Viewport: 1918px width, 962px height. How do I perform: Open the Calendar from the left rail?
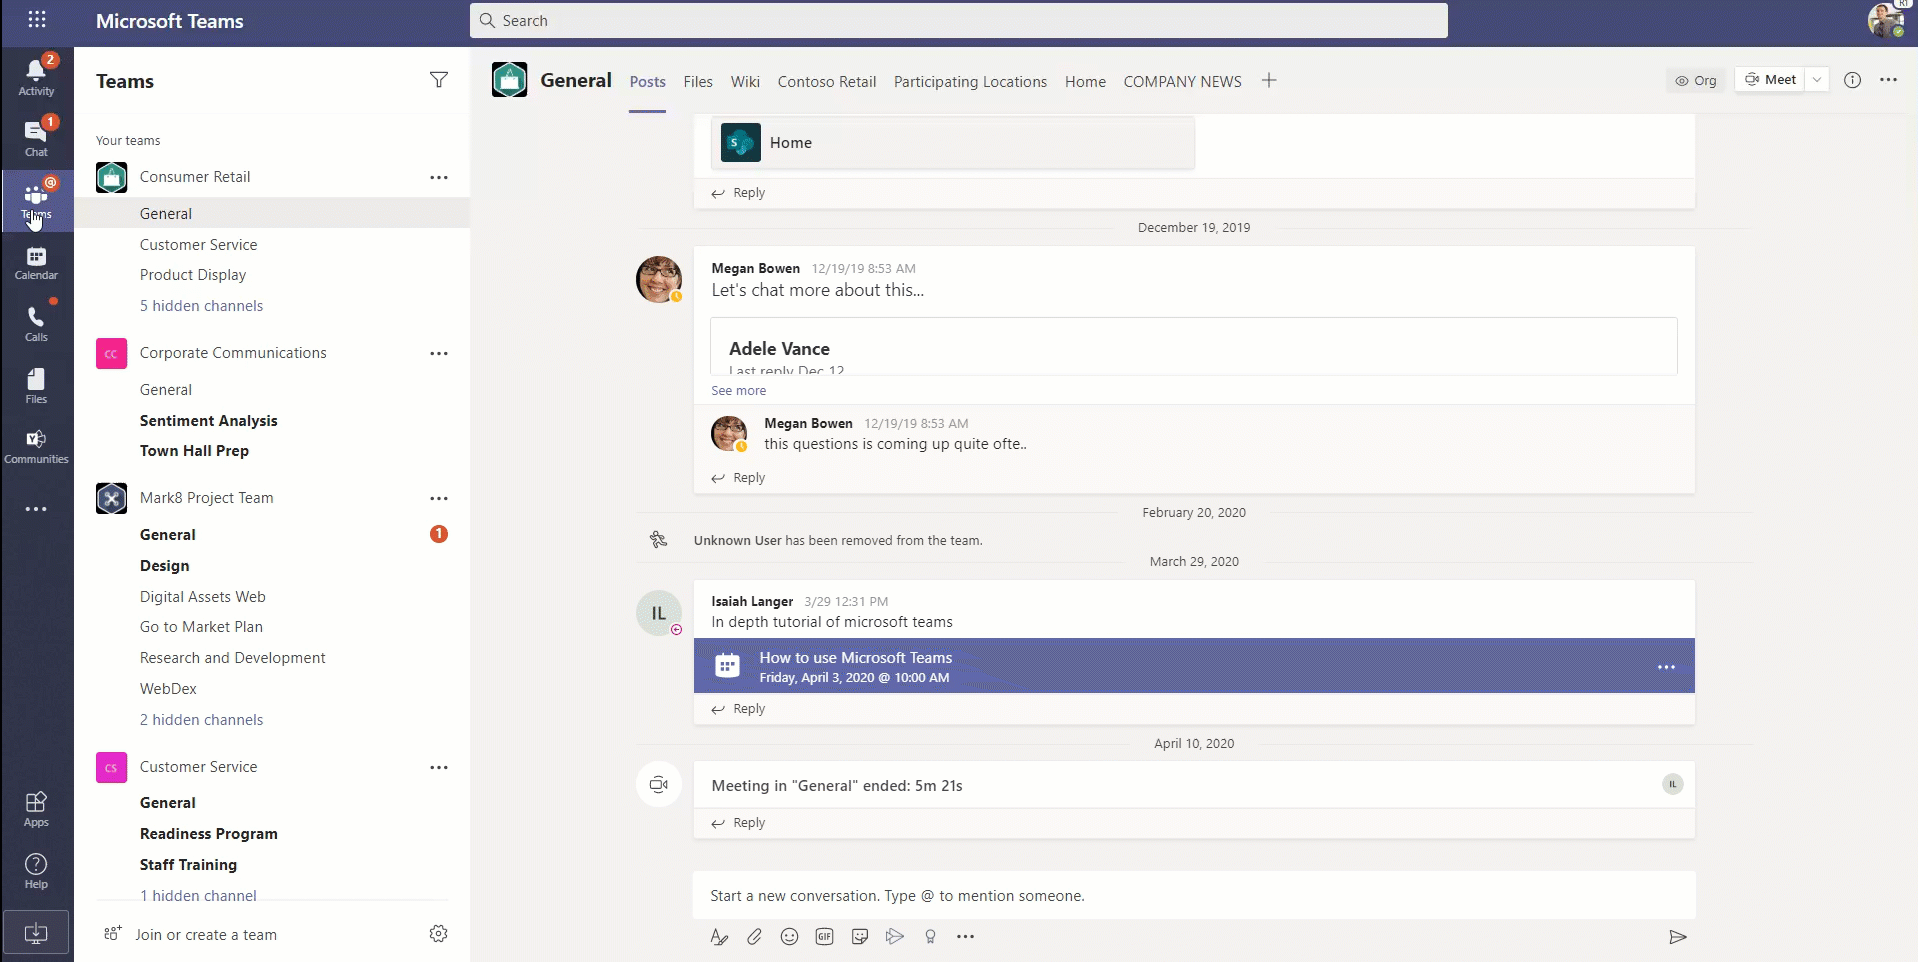click(x=36, y=260)
